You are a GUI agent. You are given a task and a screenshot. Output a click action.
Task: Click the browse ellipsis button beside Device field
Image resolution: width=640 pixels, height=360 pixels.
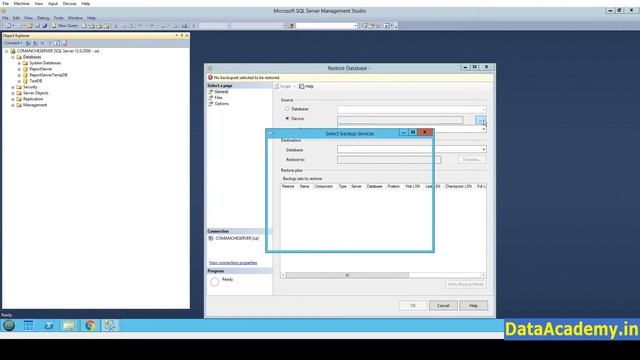[x=480, y=120]
